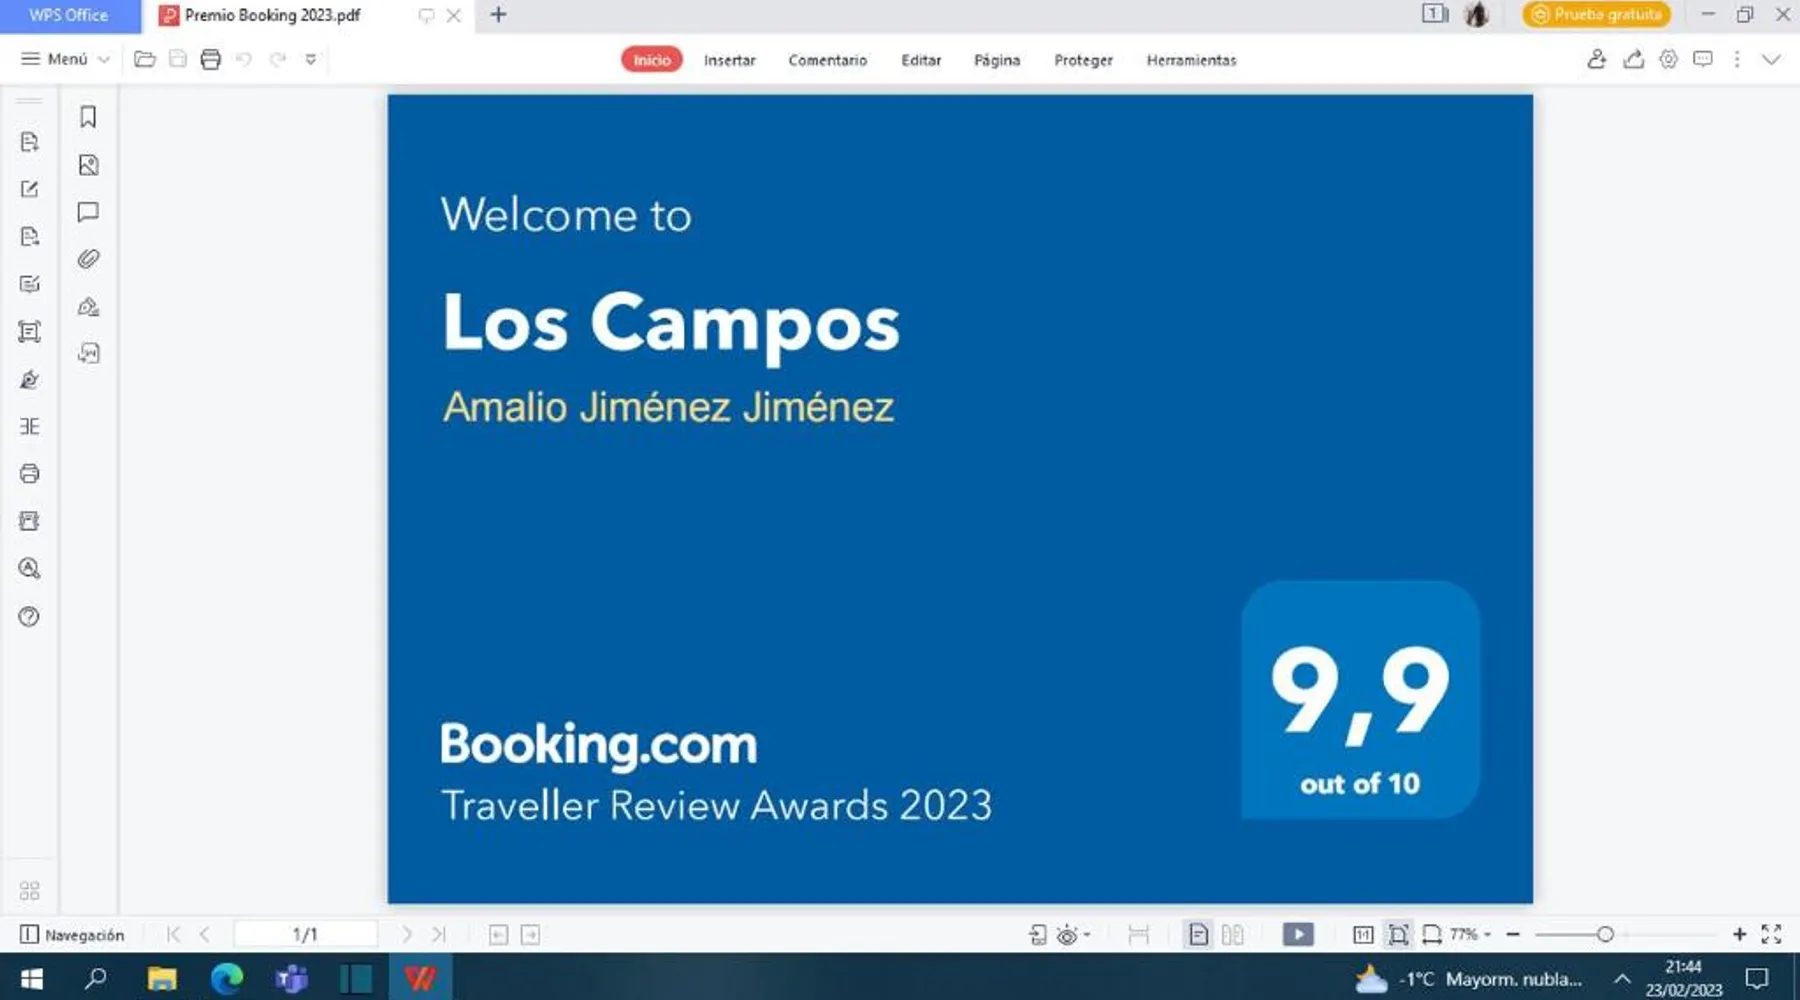Start slideshow with the play button
The image size is (1800, 1000).
1298,934
